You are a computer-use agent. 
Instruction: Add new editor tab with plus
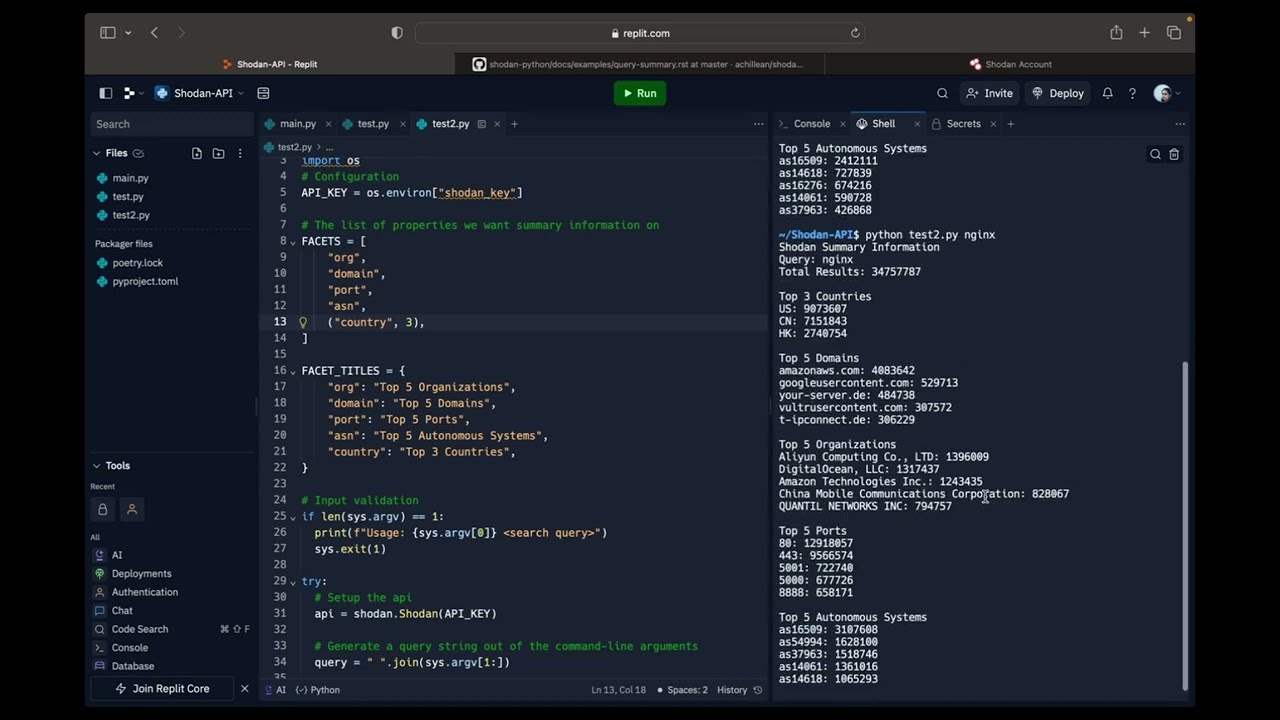pyautogui.click(x=514, y=124)
